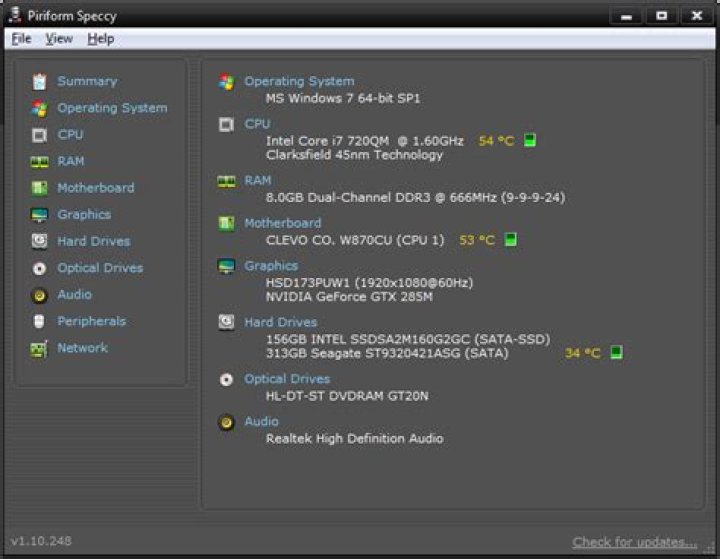Open Peripherals label in sidebar

point(91,321)
